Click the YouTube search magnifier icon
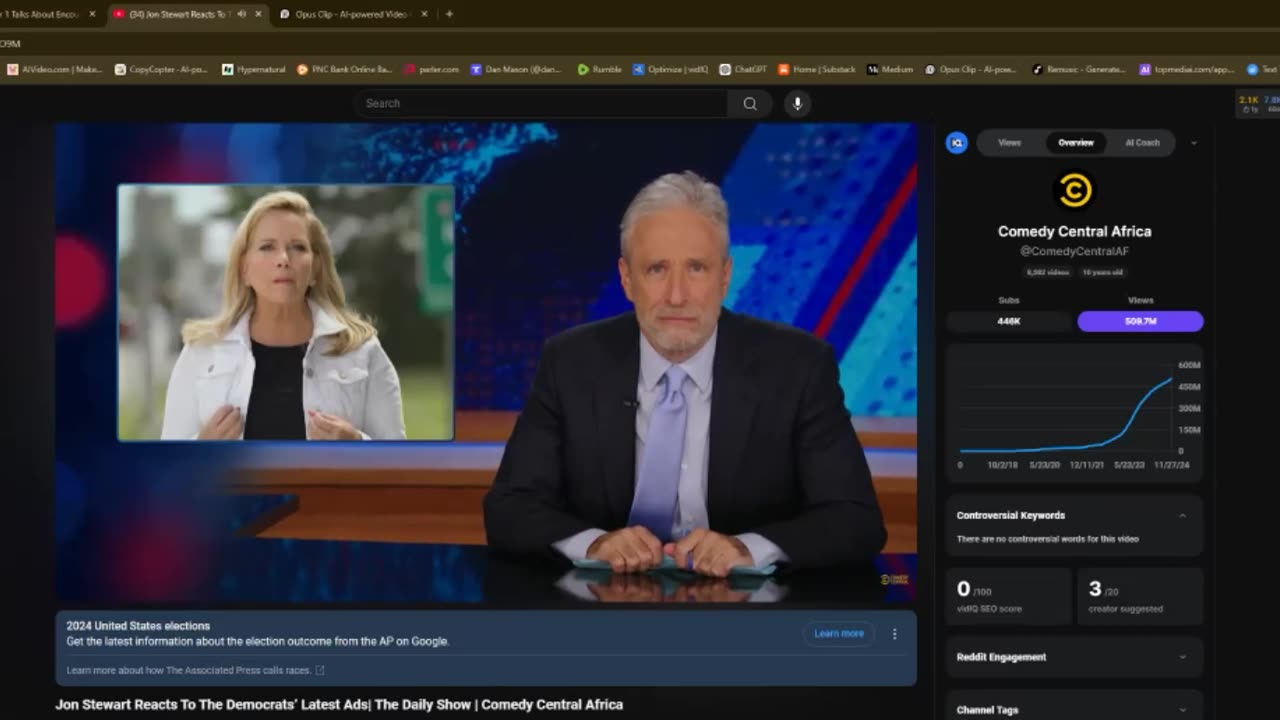Image resolution: width=1280 pixels, height=720 pixels. click(x=750, y=103)
